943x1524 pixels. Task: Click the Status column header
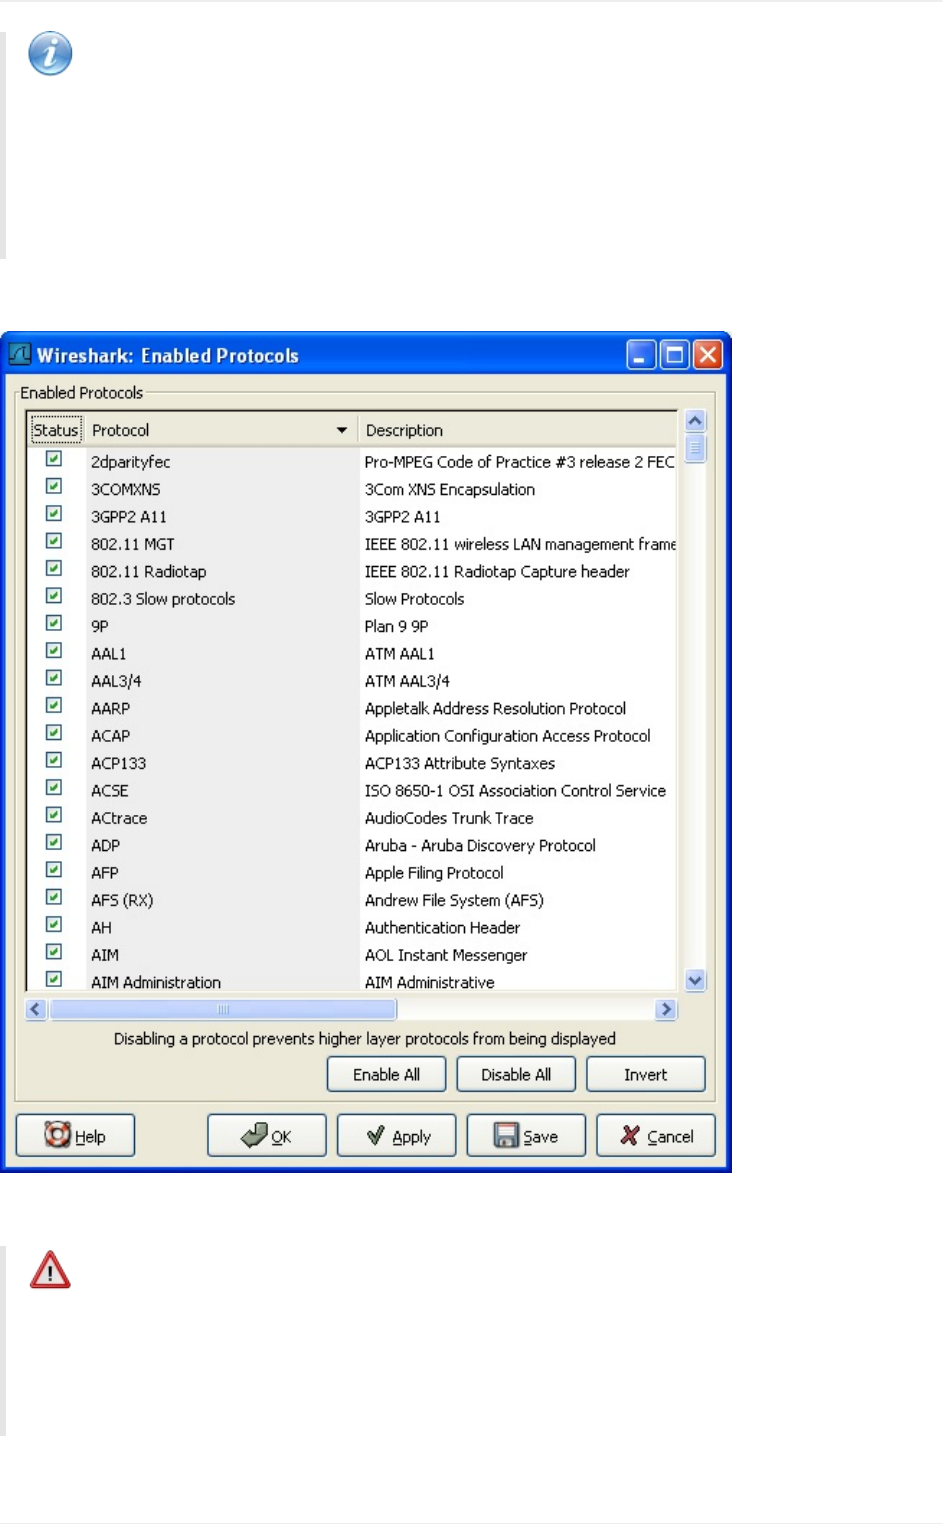pos(55,430)
